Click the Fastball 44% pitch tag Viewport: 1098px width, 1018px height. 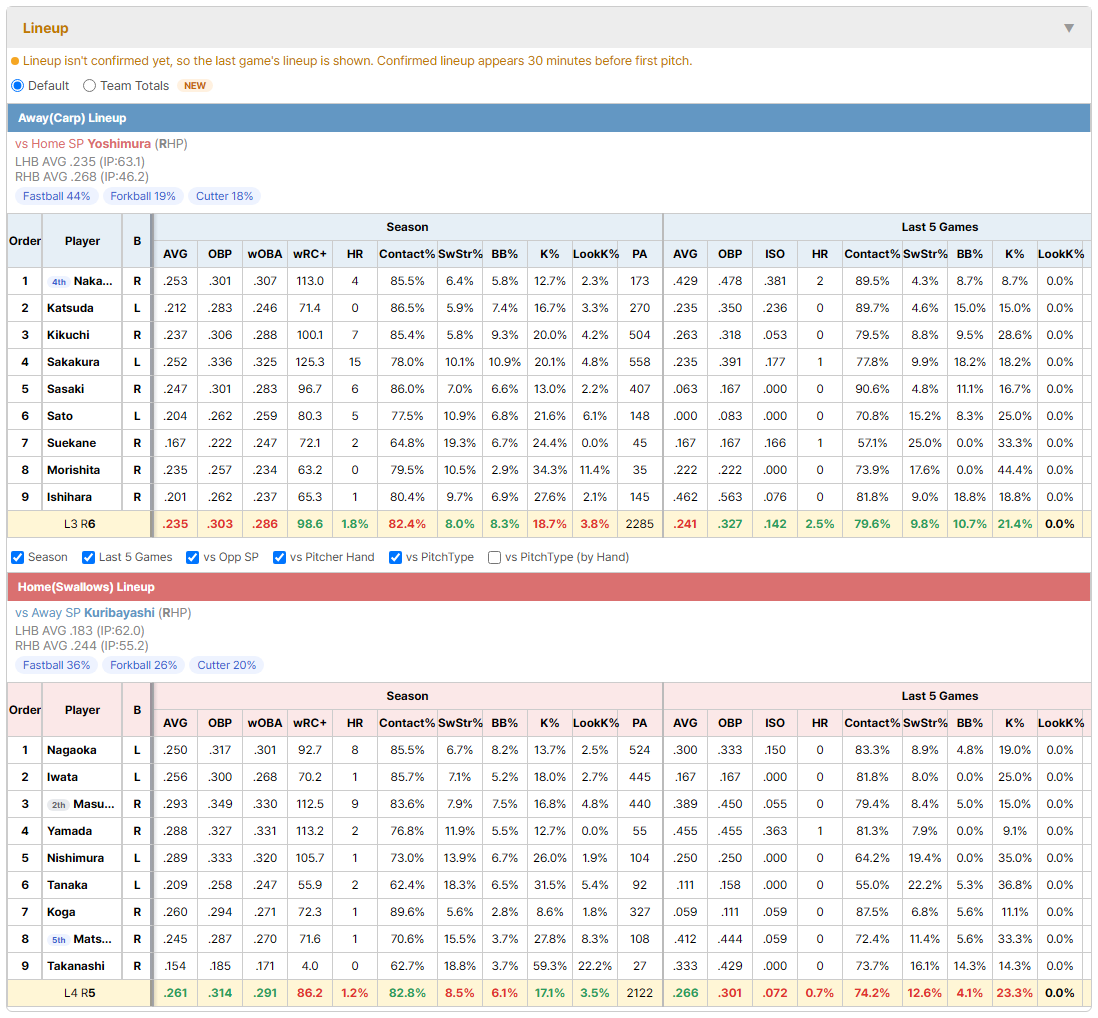click(x=57, y=196)
